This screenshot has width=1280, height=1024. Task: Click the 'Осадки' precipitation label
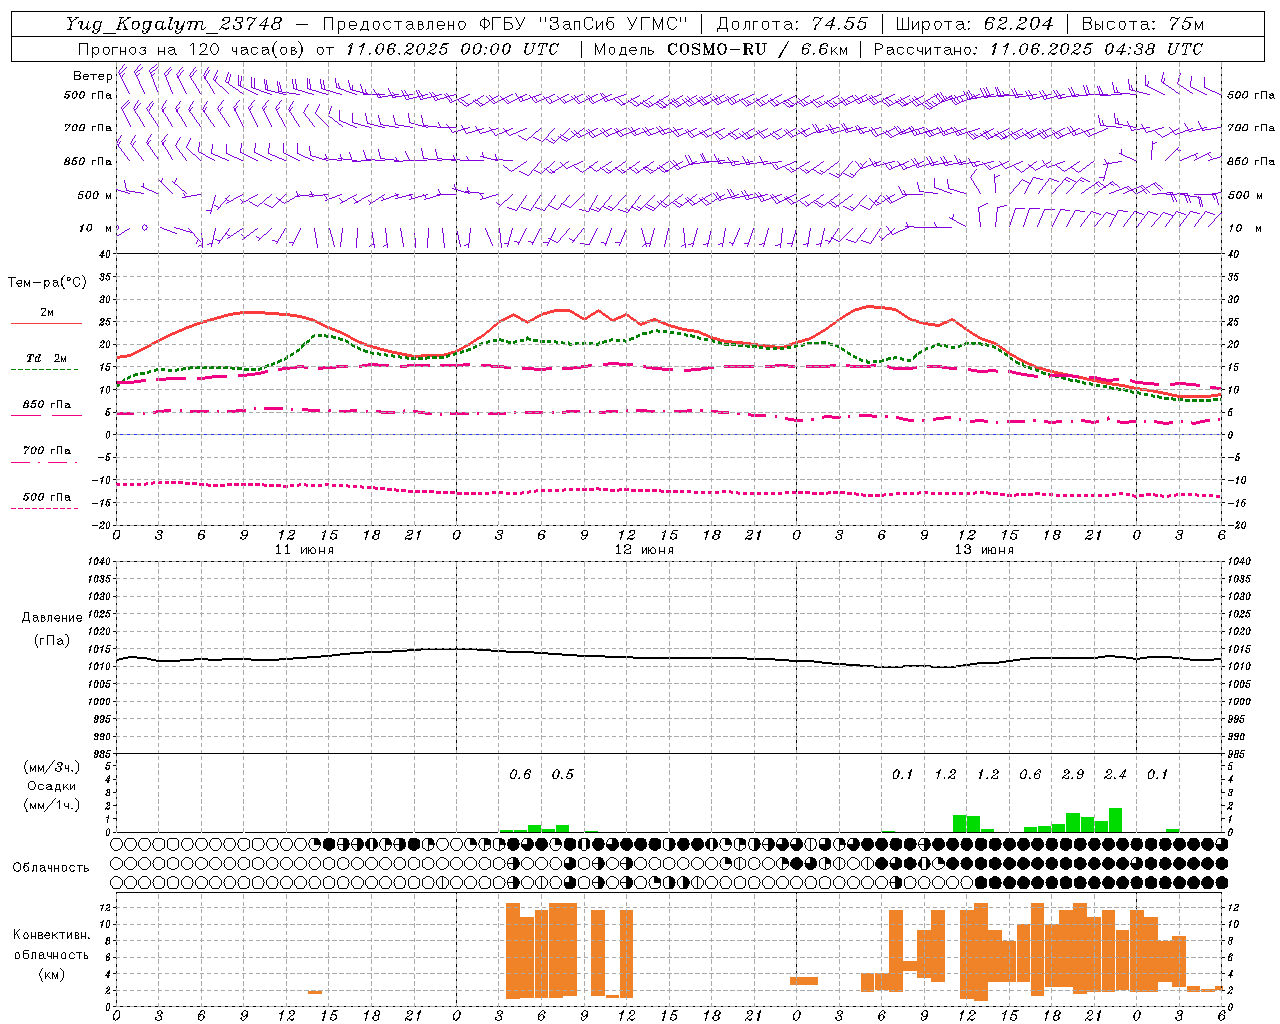pos(52,786)
